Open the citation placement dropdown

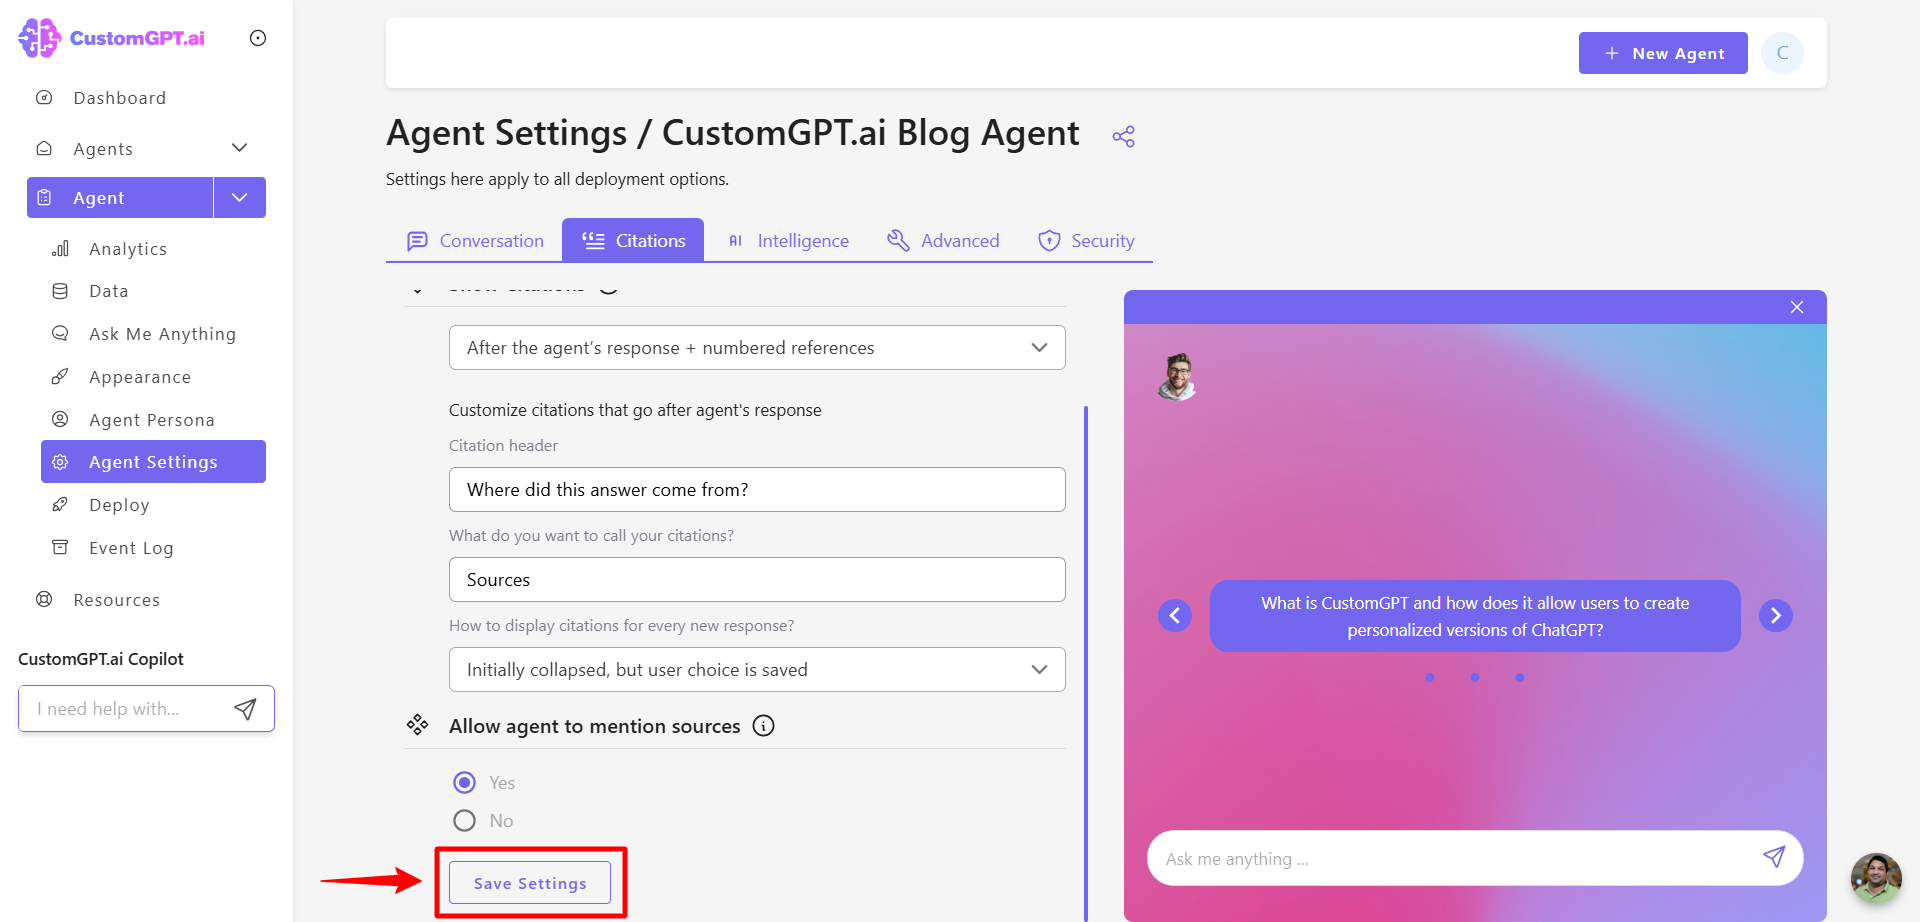[x=757, y=348]
